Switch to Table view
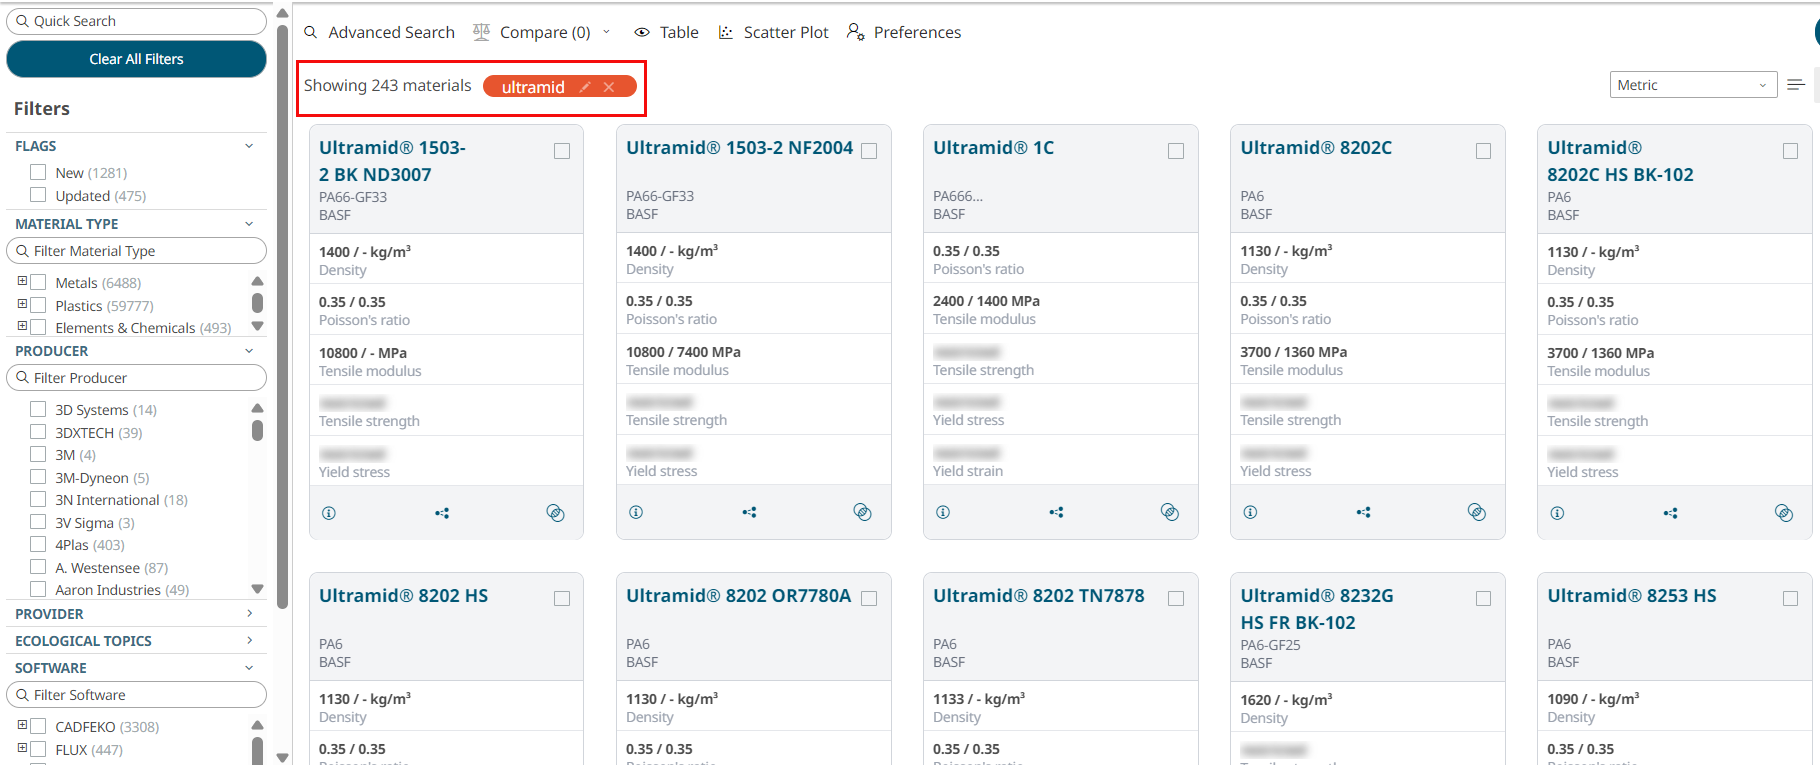 (679, 32)
